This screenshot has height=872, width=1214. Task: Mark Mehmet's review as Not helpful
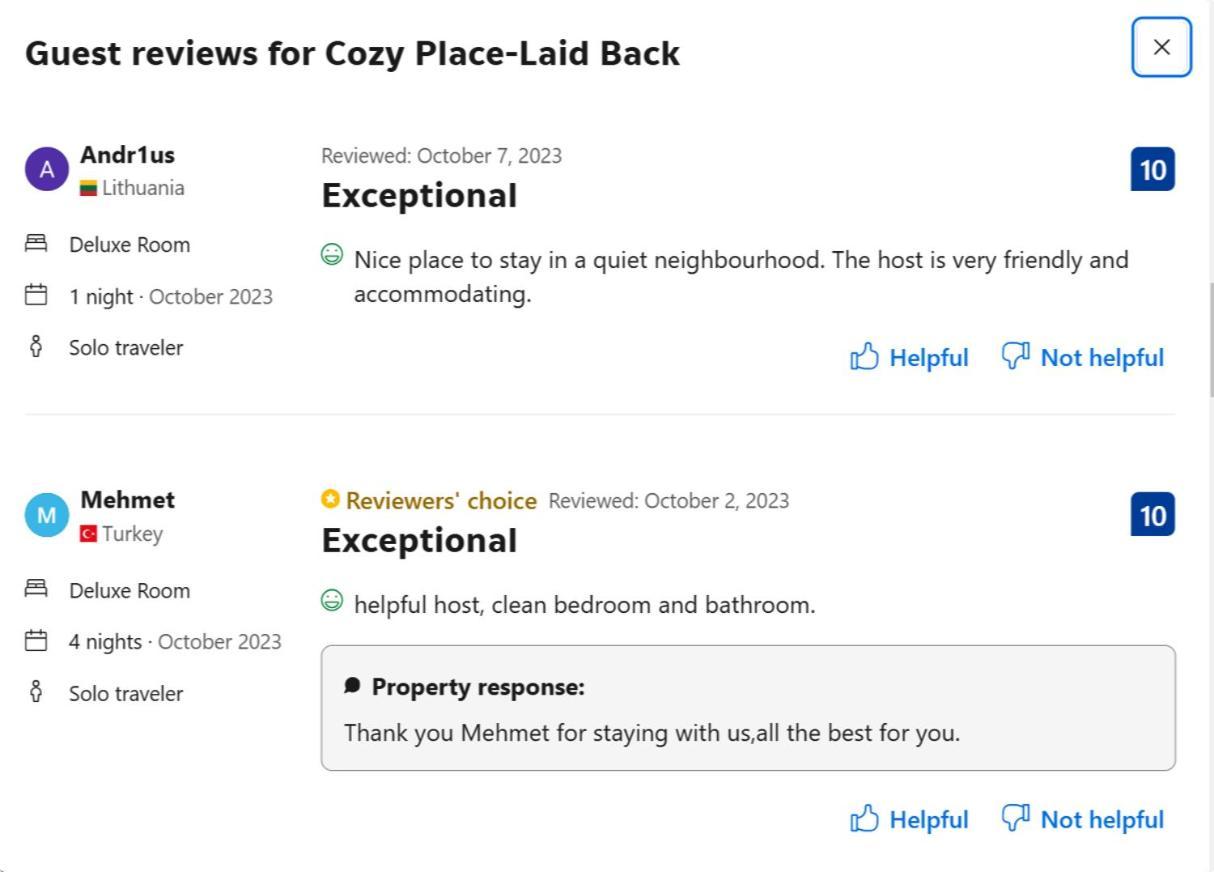pyautogui.click(x=1083, y=819)
